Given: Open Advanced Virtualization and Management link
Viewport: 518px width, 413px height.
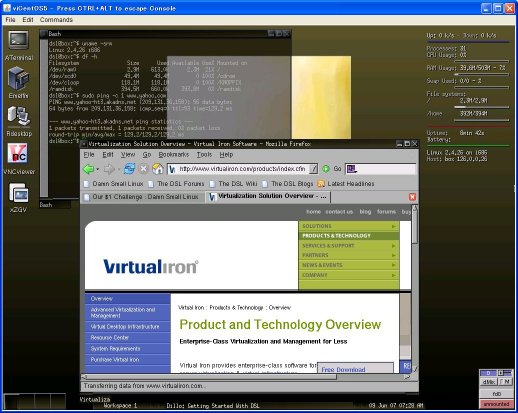Looking at the screenshot, I should 127,313.
